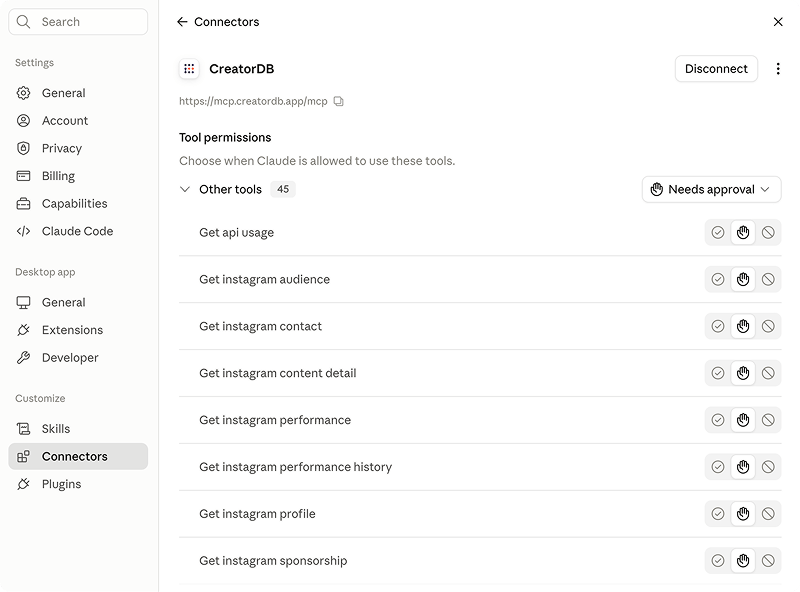Open Extensions settings
Image resolution: width=800 pixels, height=592 pixels.
point(78,330)
